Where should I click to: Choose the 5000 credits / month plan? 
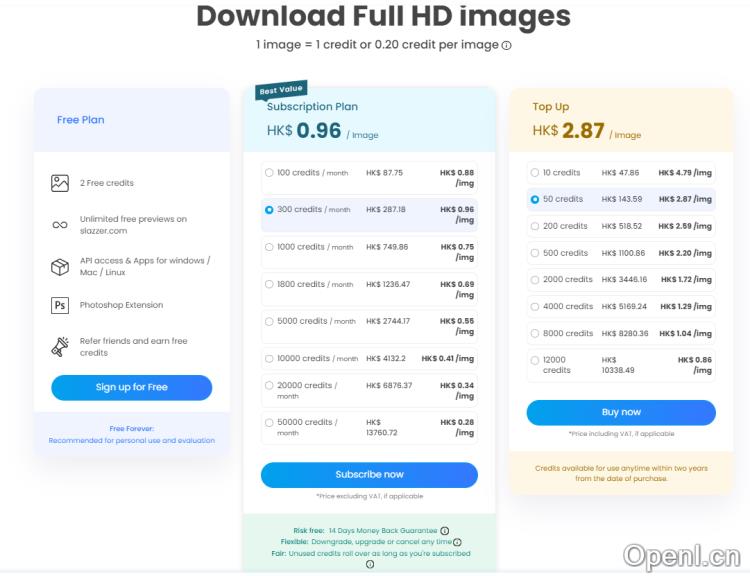269,321
